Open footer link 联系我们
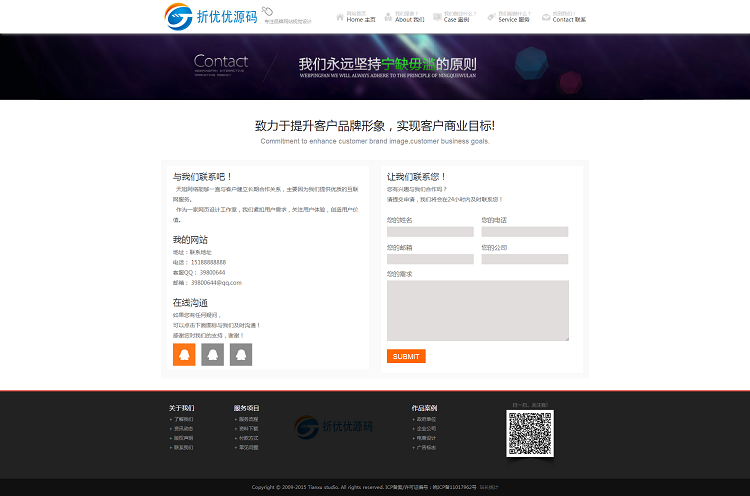The image size is (750, 496). coord(184,448)
